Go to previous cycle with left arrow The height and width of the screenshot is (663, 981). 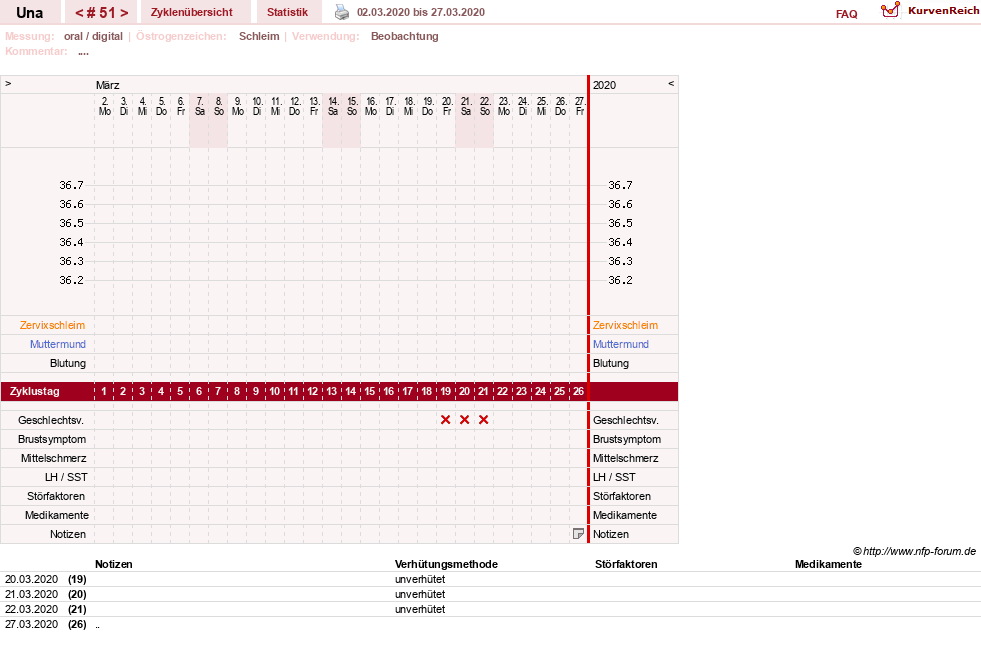click(79, 13)
